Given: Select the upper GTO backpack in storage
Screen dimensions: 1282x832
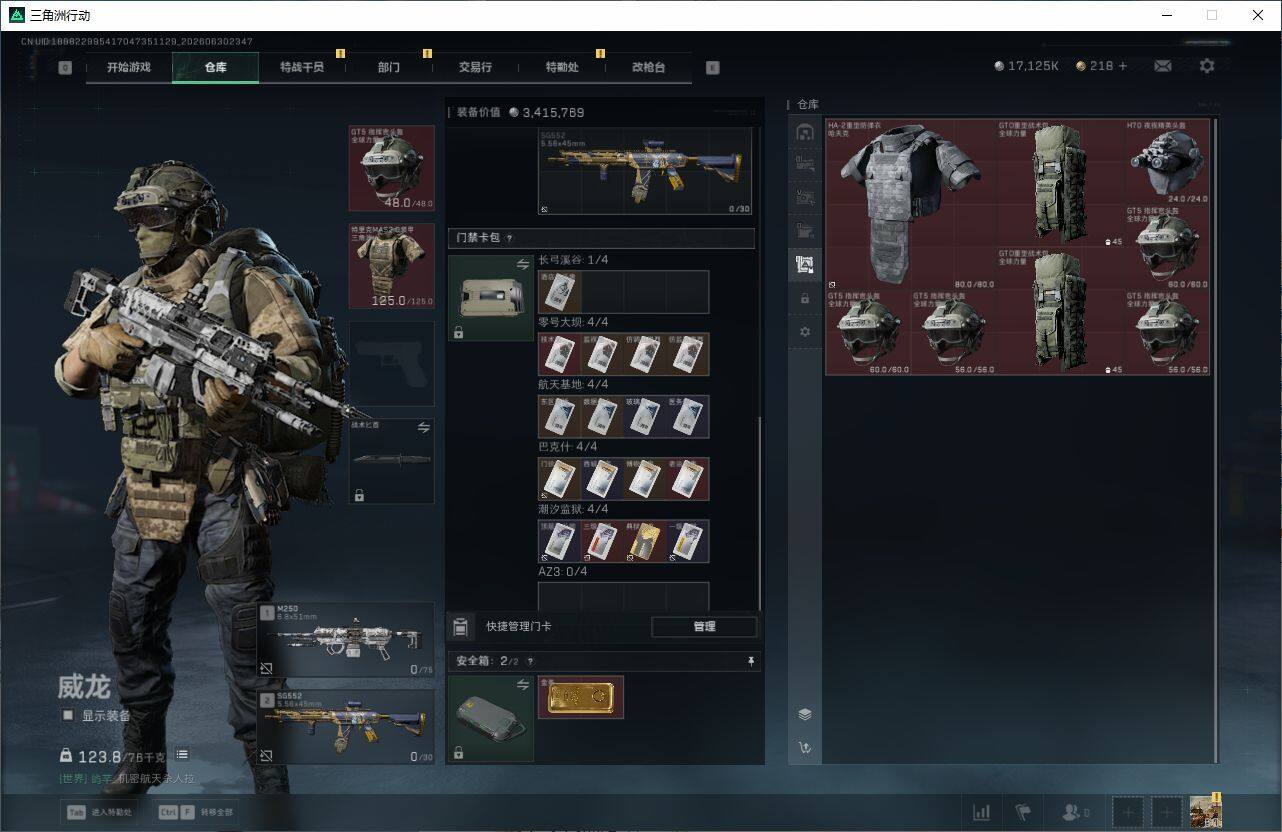Looking at the screenshot, I should point(1060,184).
